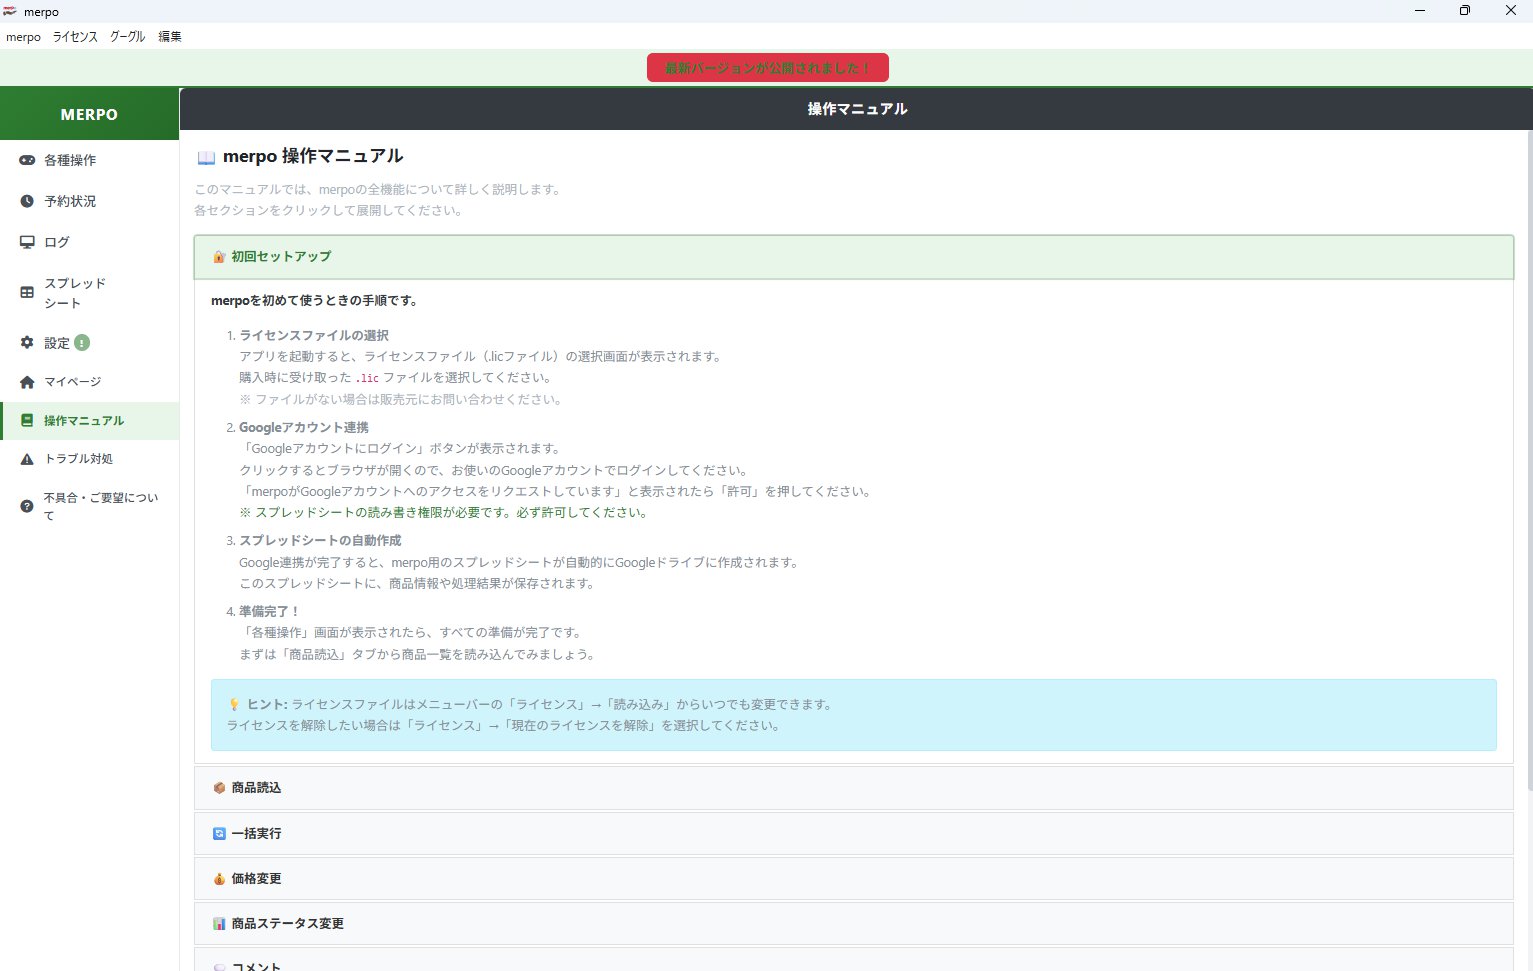Expand the 価格変更 section
1533x971 pixels.
853,879
